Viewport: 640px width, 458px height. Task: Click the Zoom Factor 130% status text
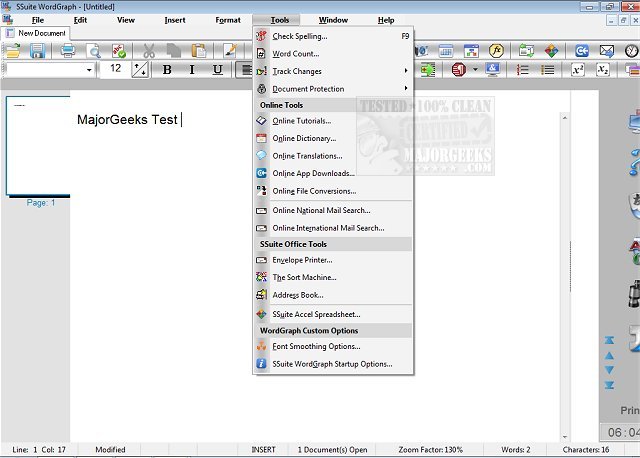point(431,450)
